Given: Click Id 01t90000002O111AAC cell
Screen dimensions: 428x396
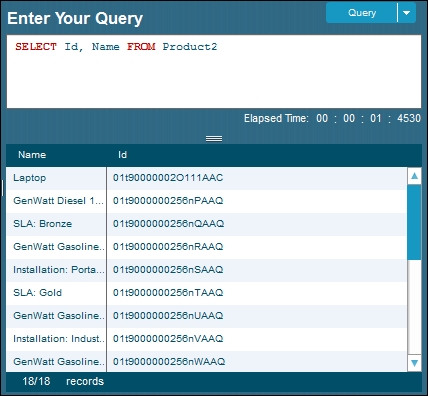Looking at the screenshot, I should pyautogui.click(x=257, y=178).
